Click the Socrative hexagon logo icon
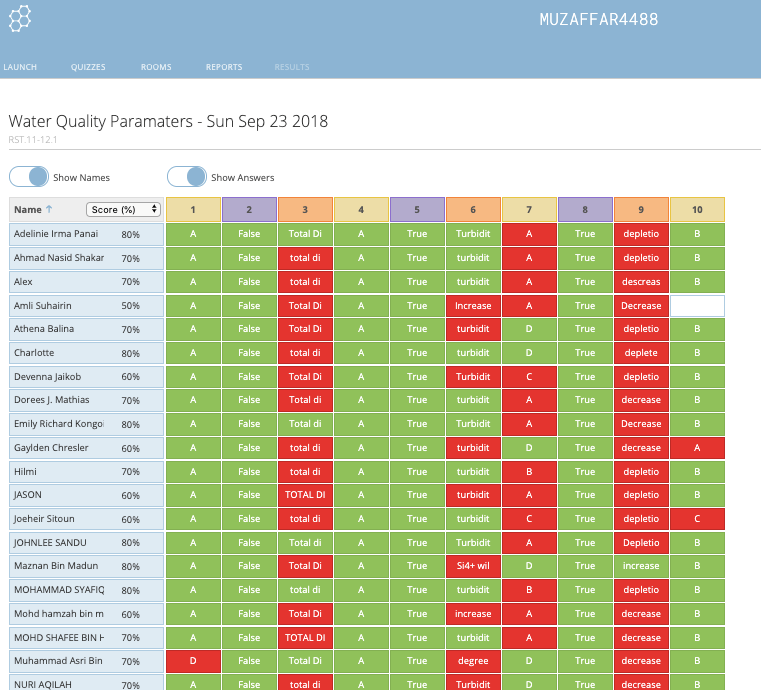This screenshot has width=761, height=690. [x=20, y=18]
